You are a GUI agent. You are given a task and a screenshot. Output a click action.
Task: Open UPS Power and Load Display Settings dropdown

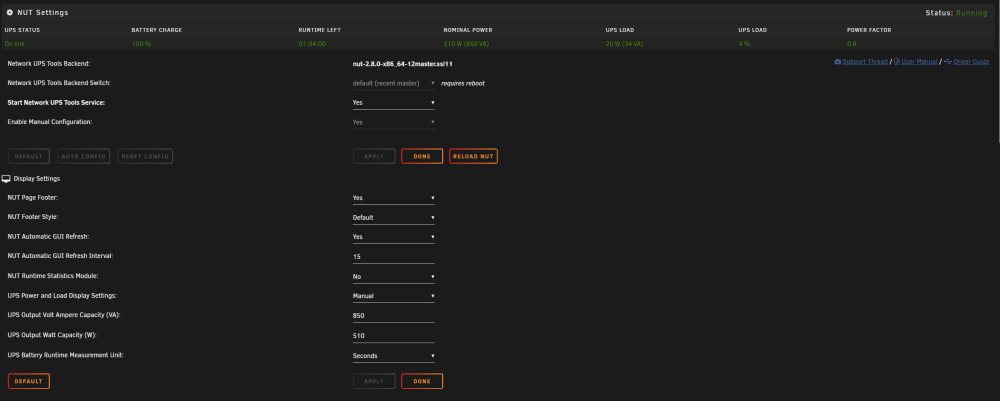point(393,296)
